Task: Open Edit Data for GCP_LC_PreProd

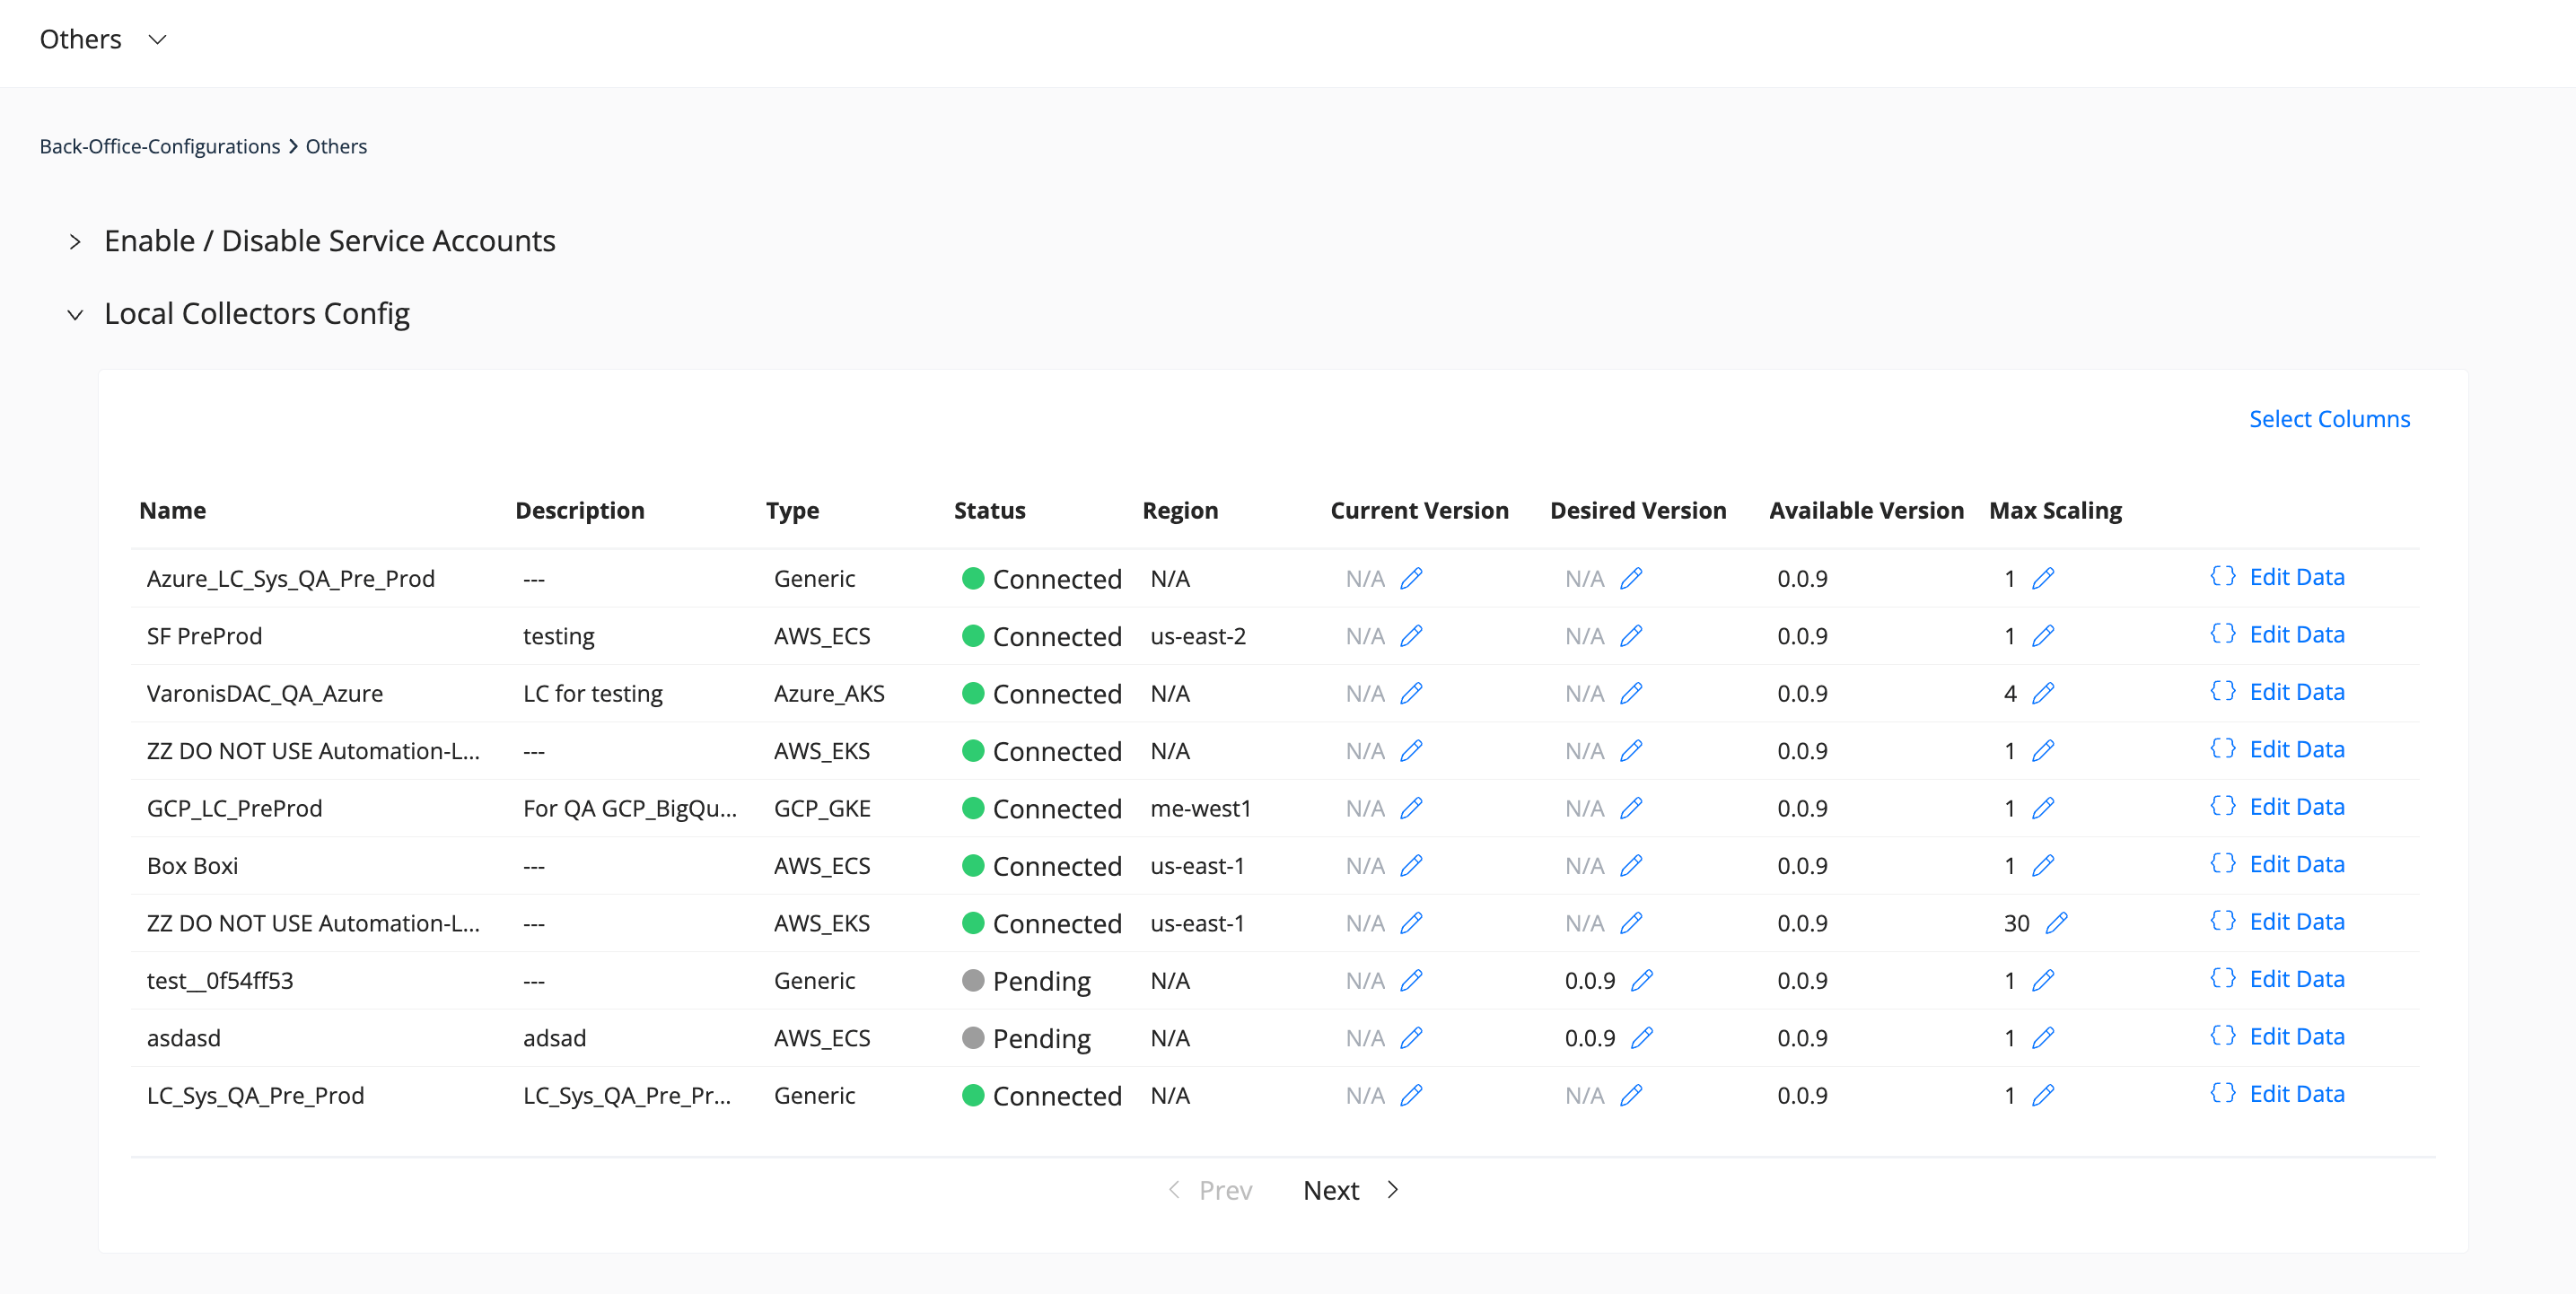Action: (x=2277, y=807)
